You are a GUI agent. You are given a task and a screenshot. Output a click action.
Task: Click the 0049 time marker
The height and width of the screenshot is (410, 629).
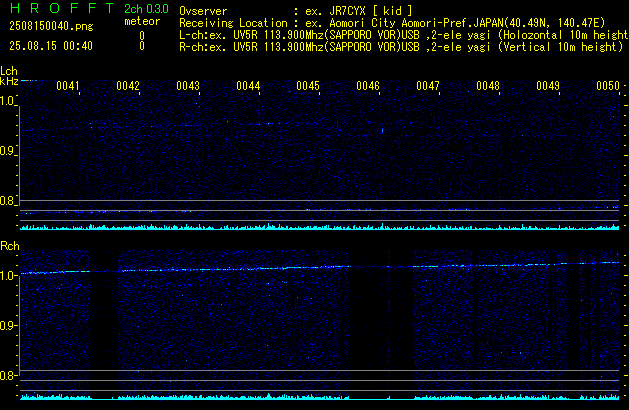coord(548,86)
